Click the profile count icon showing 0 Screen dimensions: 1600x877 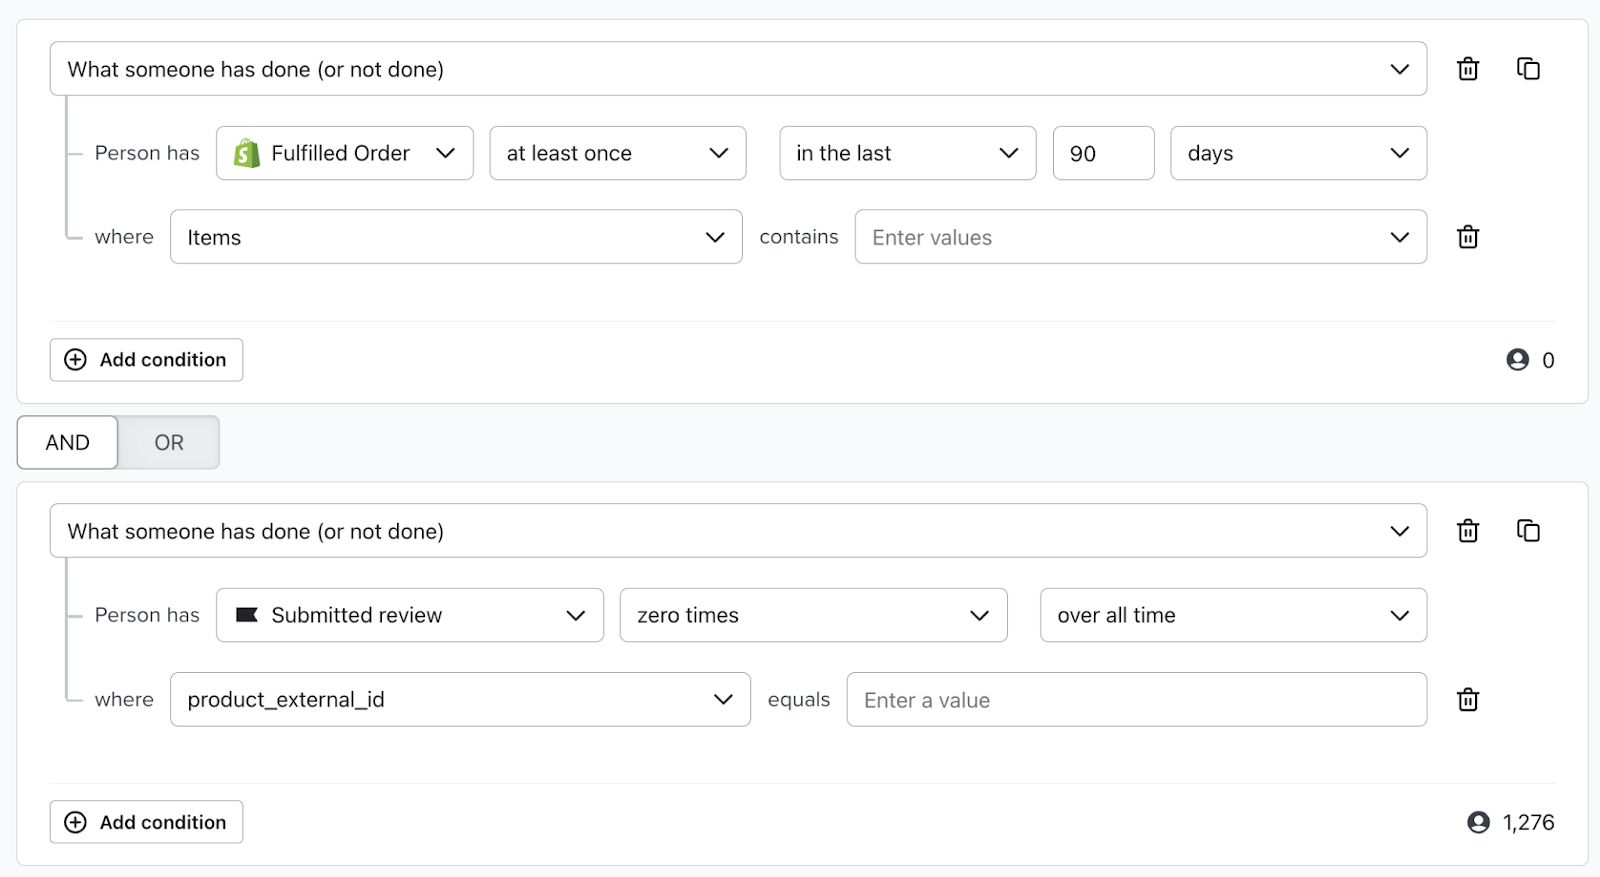(1517, 360)
